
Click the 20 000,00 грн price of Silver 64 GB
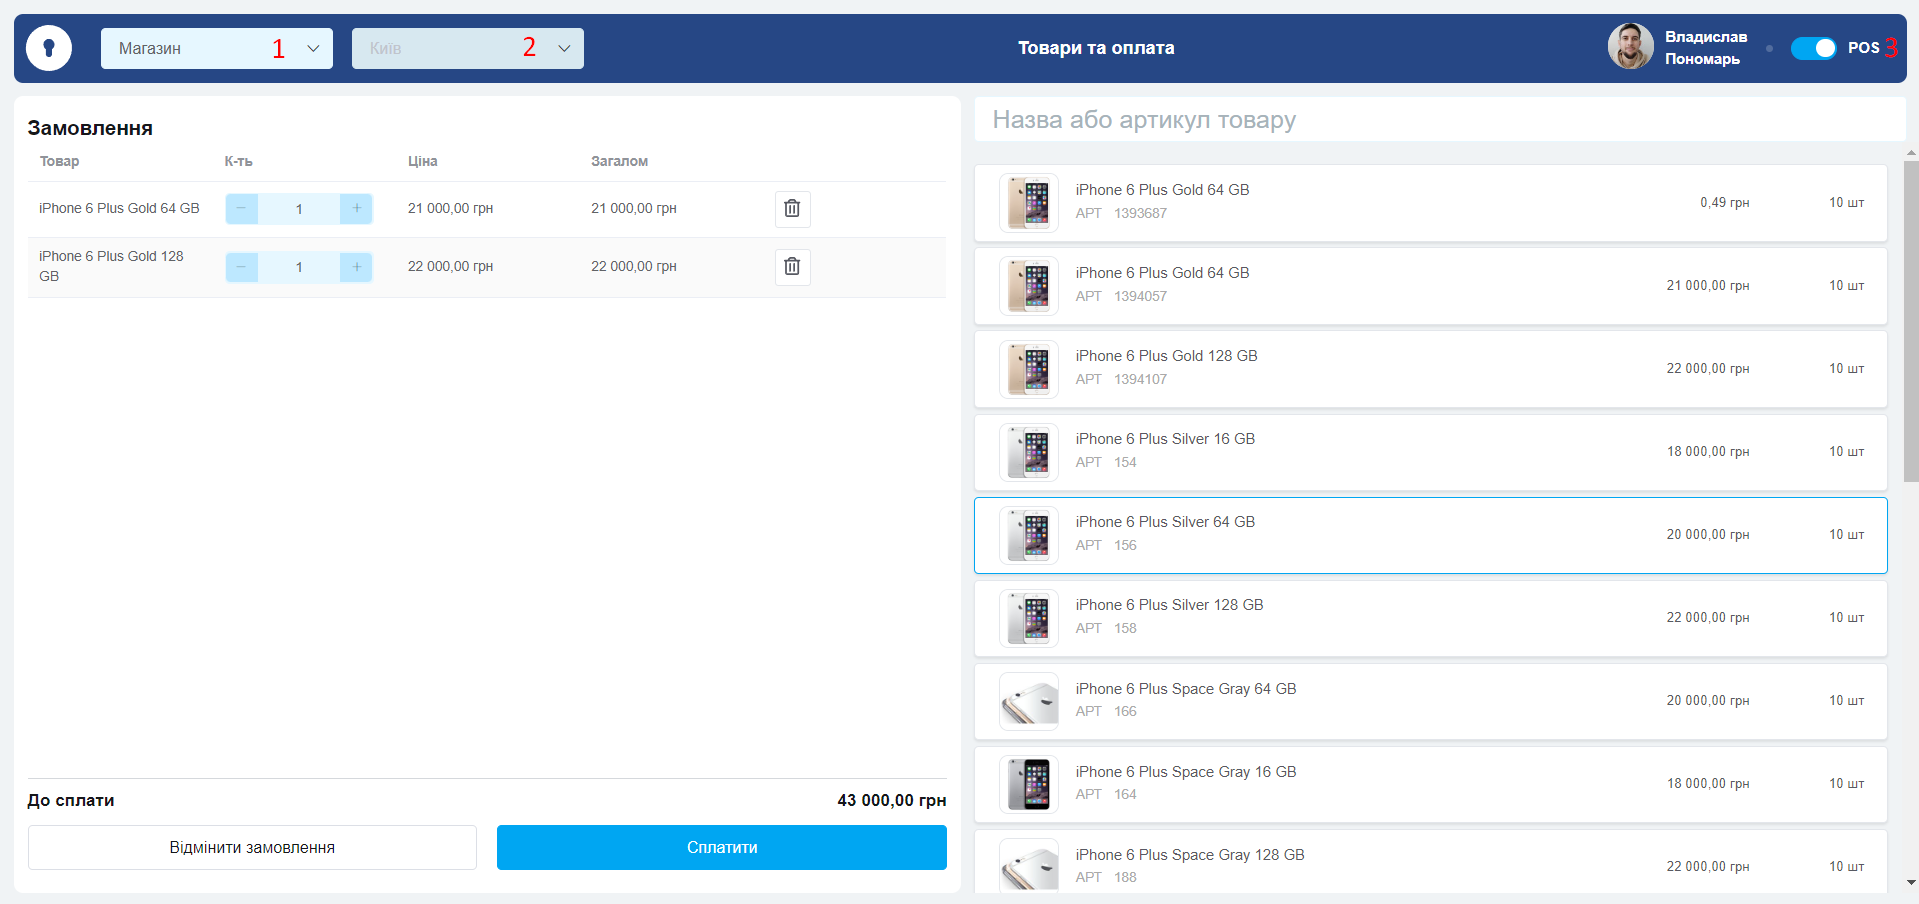(1708, 535)
